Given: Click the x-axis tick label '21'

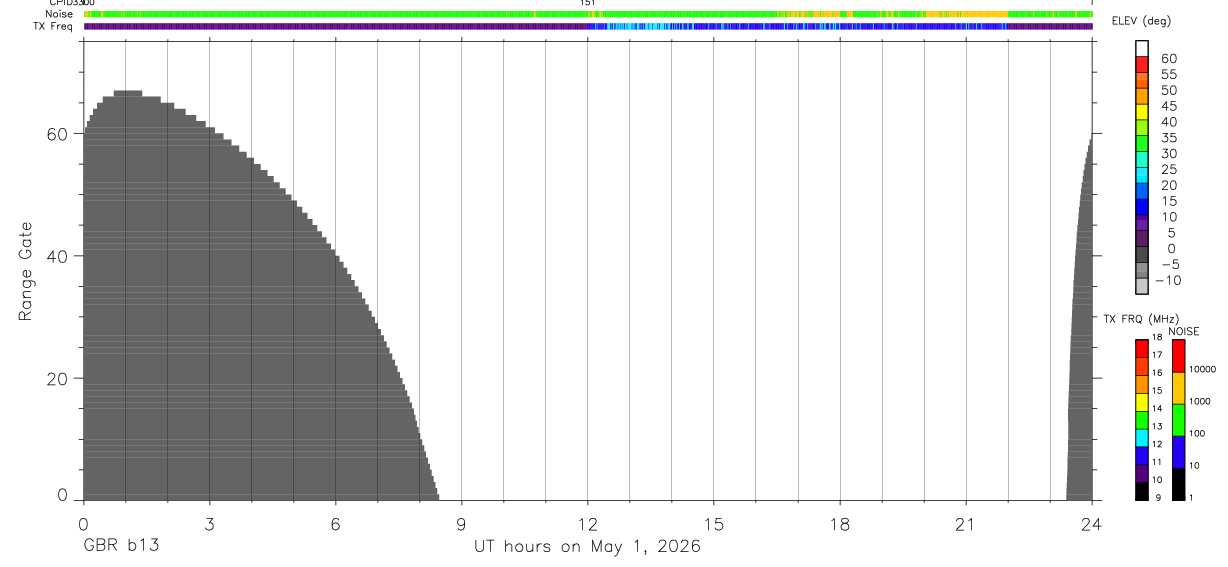Looking at the screenshot, I should [x=966, y=524].
